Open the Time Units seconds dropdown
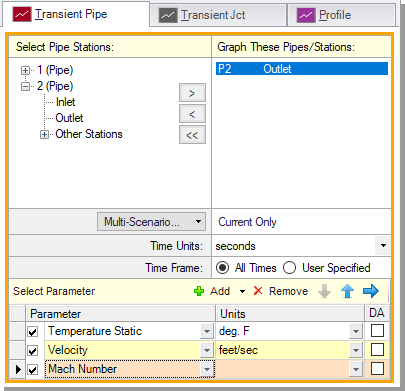The image size is (405, 391). 383,246
